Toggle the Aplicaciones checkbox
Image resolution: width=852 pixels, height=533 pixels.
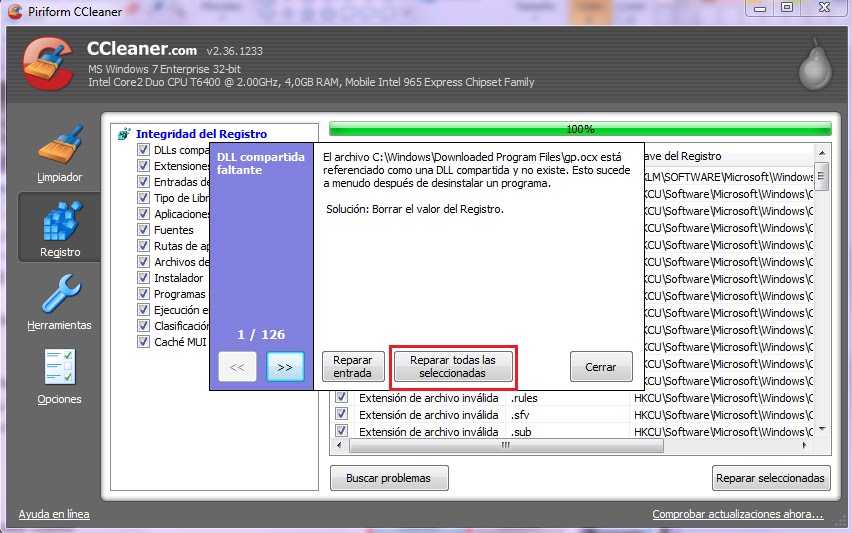[143, 214]
